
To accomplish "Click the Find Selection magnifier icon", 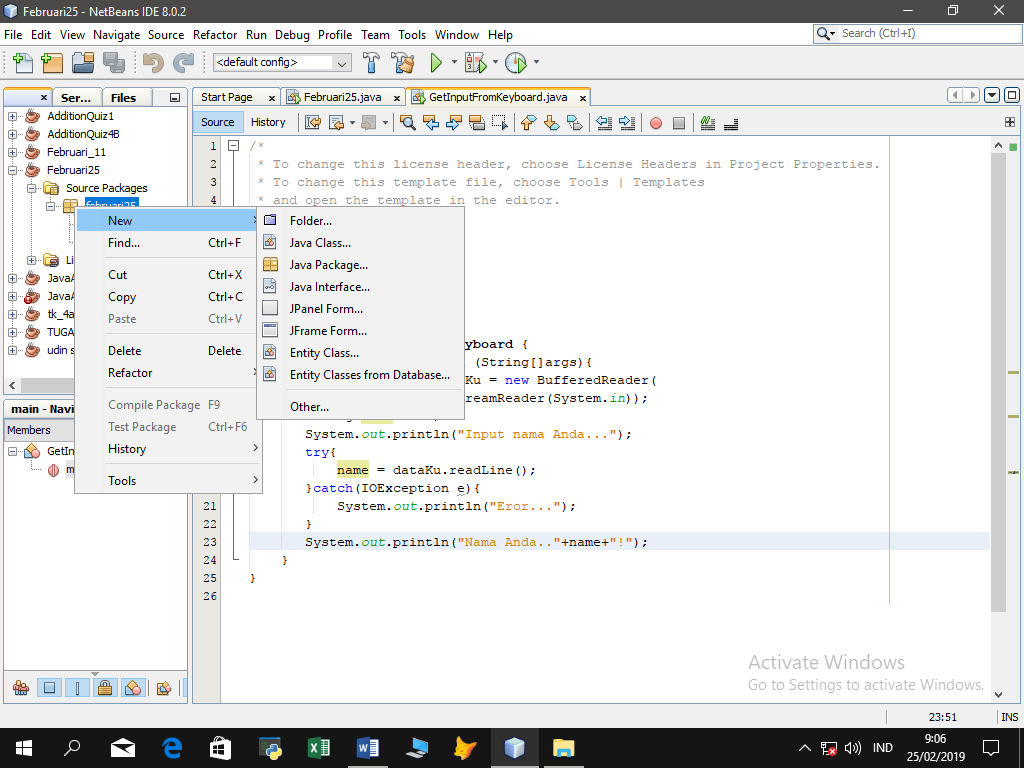I will pos(408,123).
